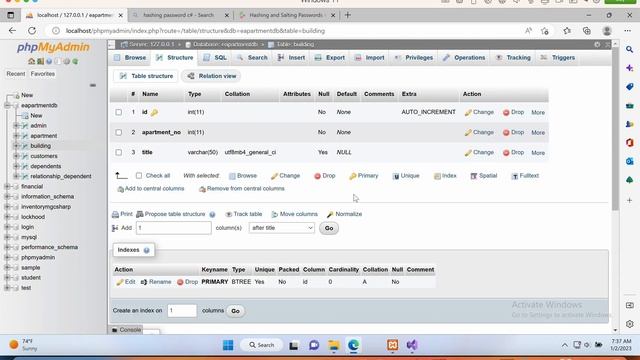This screenshot has height=360, width=640.
Task: Tick the checkbox for id column
Action: point(118,112)
